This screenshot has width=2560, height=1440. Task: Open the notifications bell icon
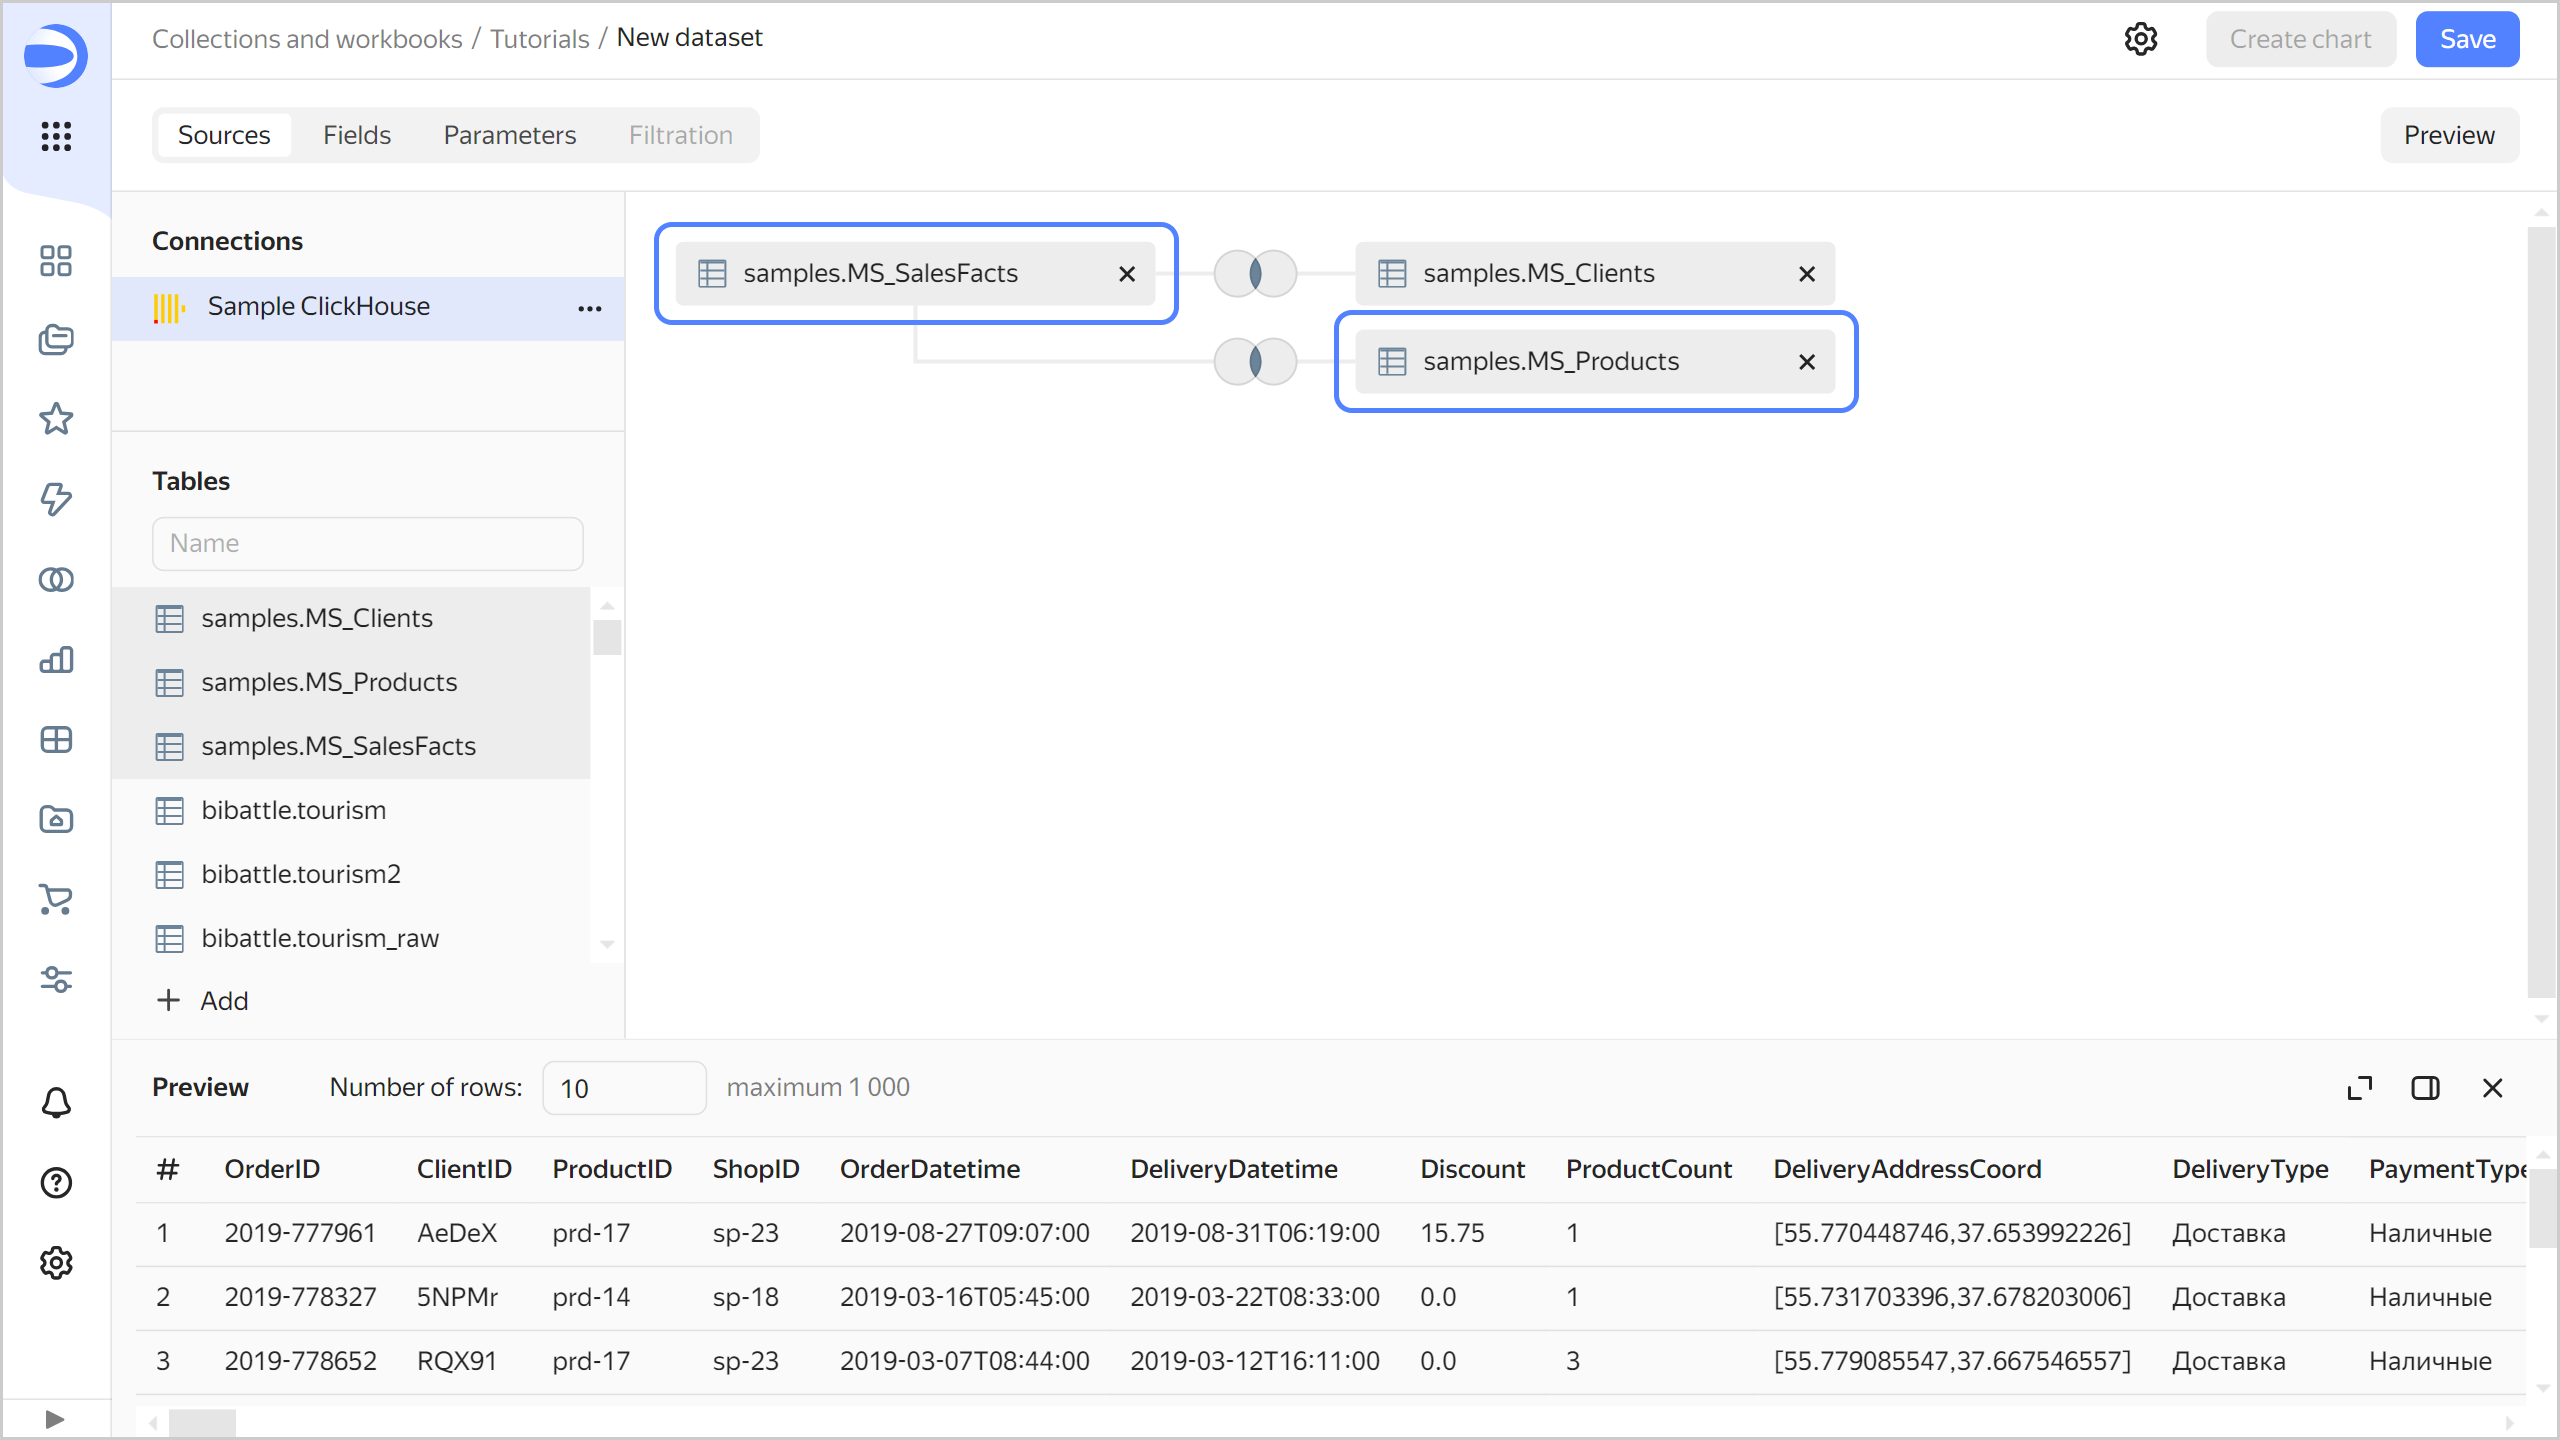pyautogui.click(x=56, y=1103)
